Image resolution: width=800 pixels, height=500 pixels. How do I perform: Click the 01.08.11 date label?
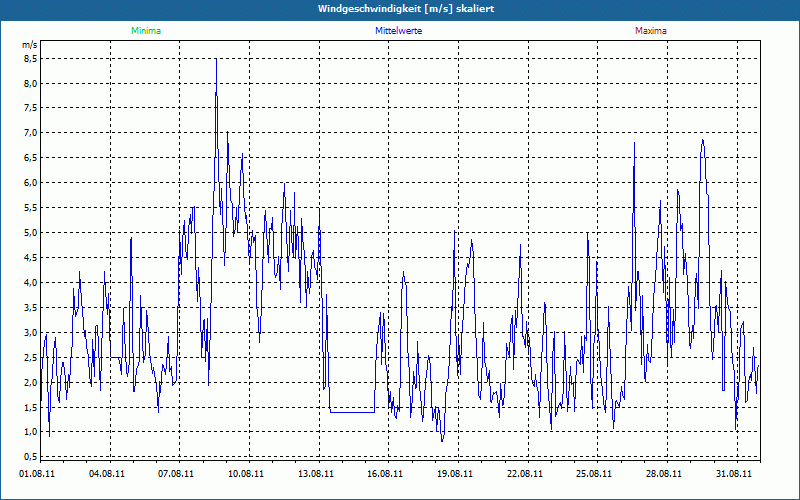tap(37, 473)
